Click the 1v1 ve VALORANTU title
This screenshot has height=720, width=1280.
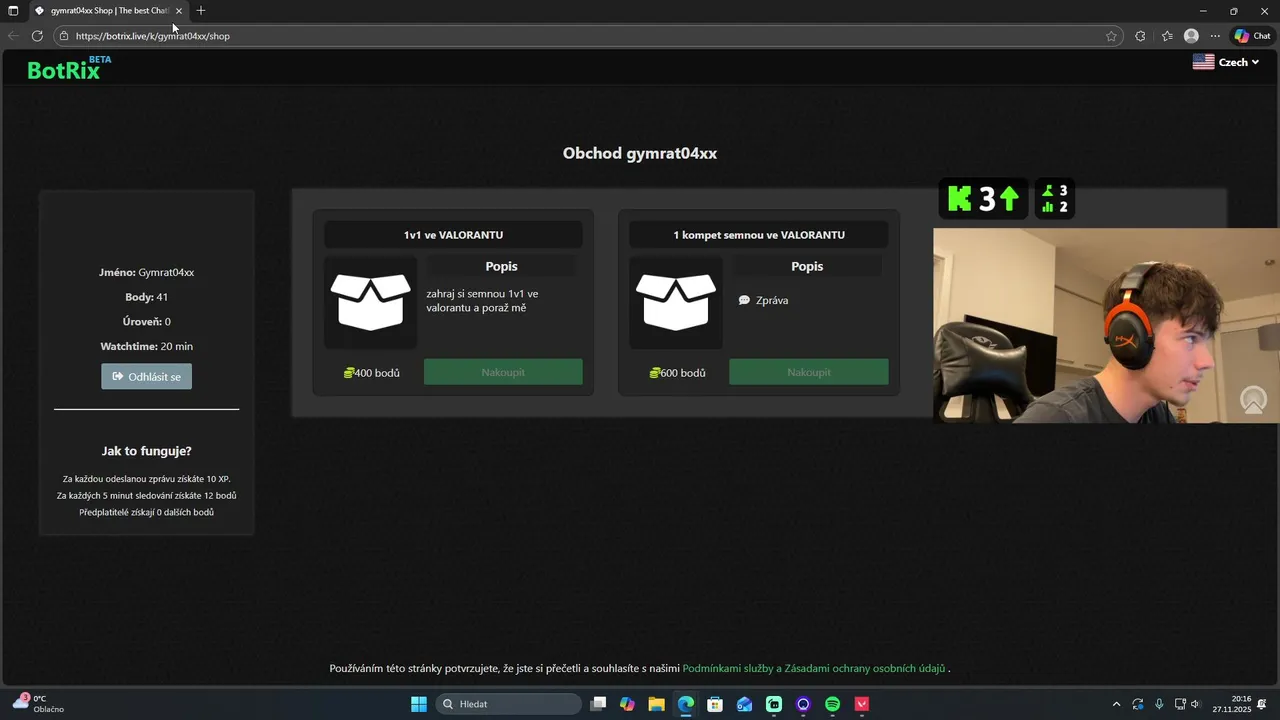click(453, 235)
